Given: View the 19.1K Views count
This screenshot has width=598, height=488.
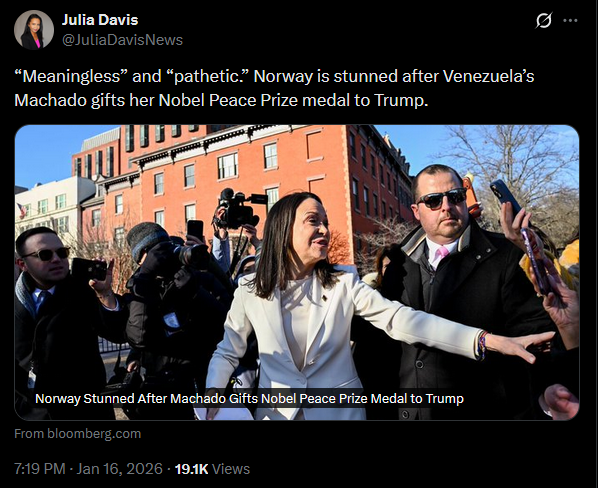Looking at the screenshot, I should (x=212, y=469).
